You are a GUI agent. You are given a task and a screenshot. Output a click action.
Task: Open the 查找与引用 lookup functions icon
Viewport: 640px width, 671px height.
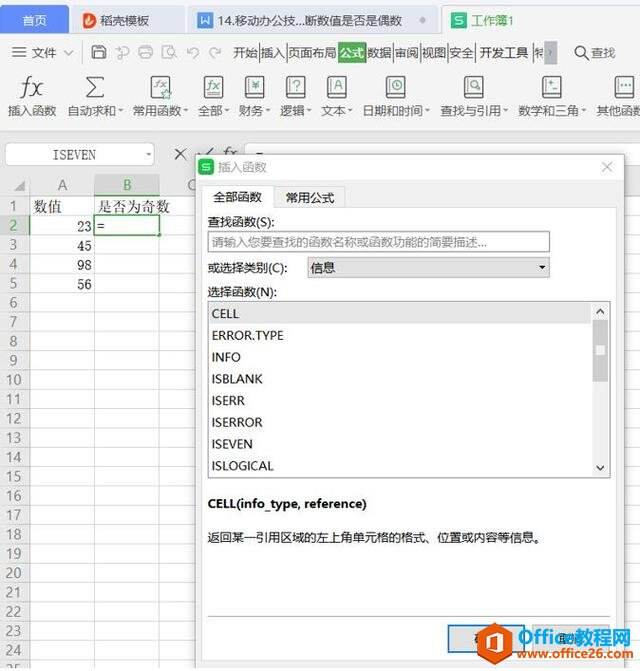[474, 87]
